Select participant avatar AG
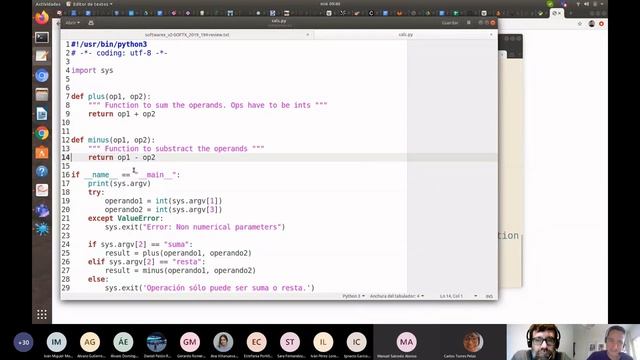 tap(90, 342)
